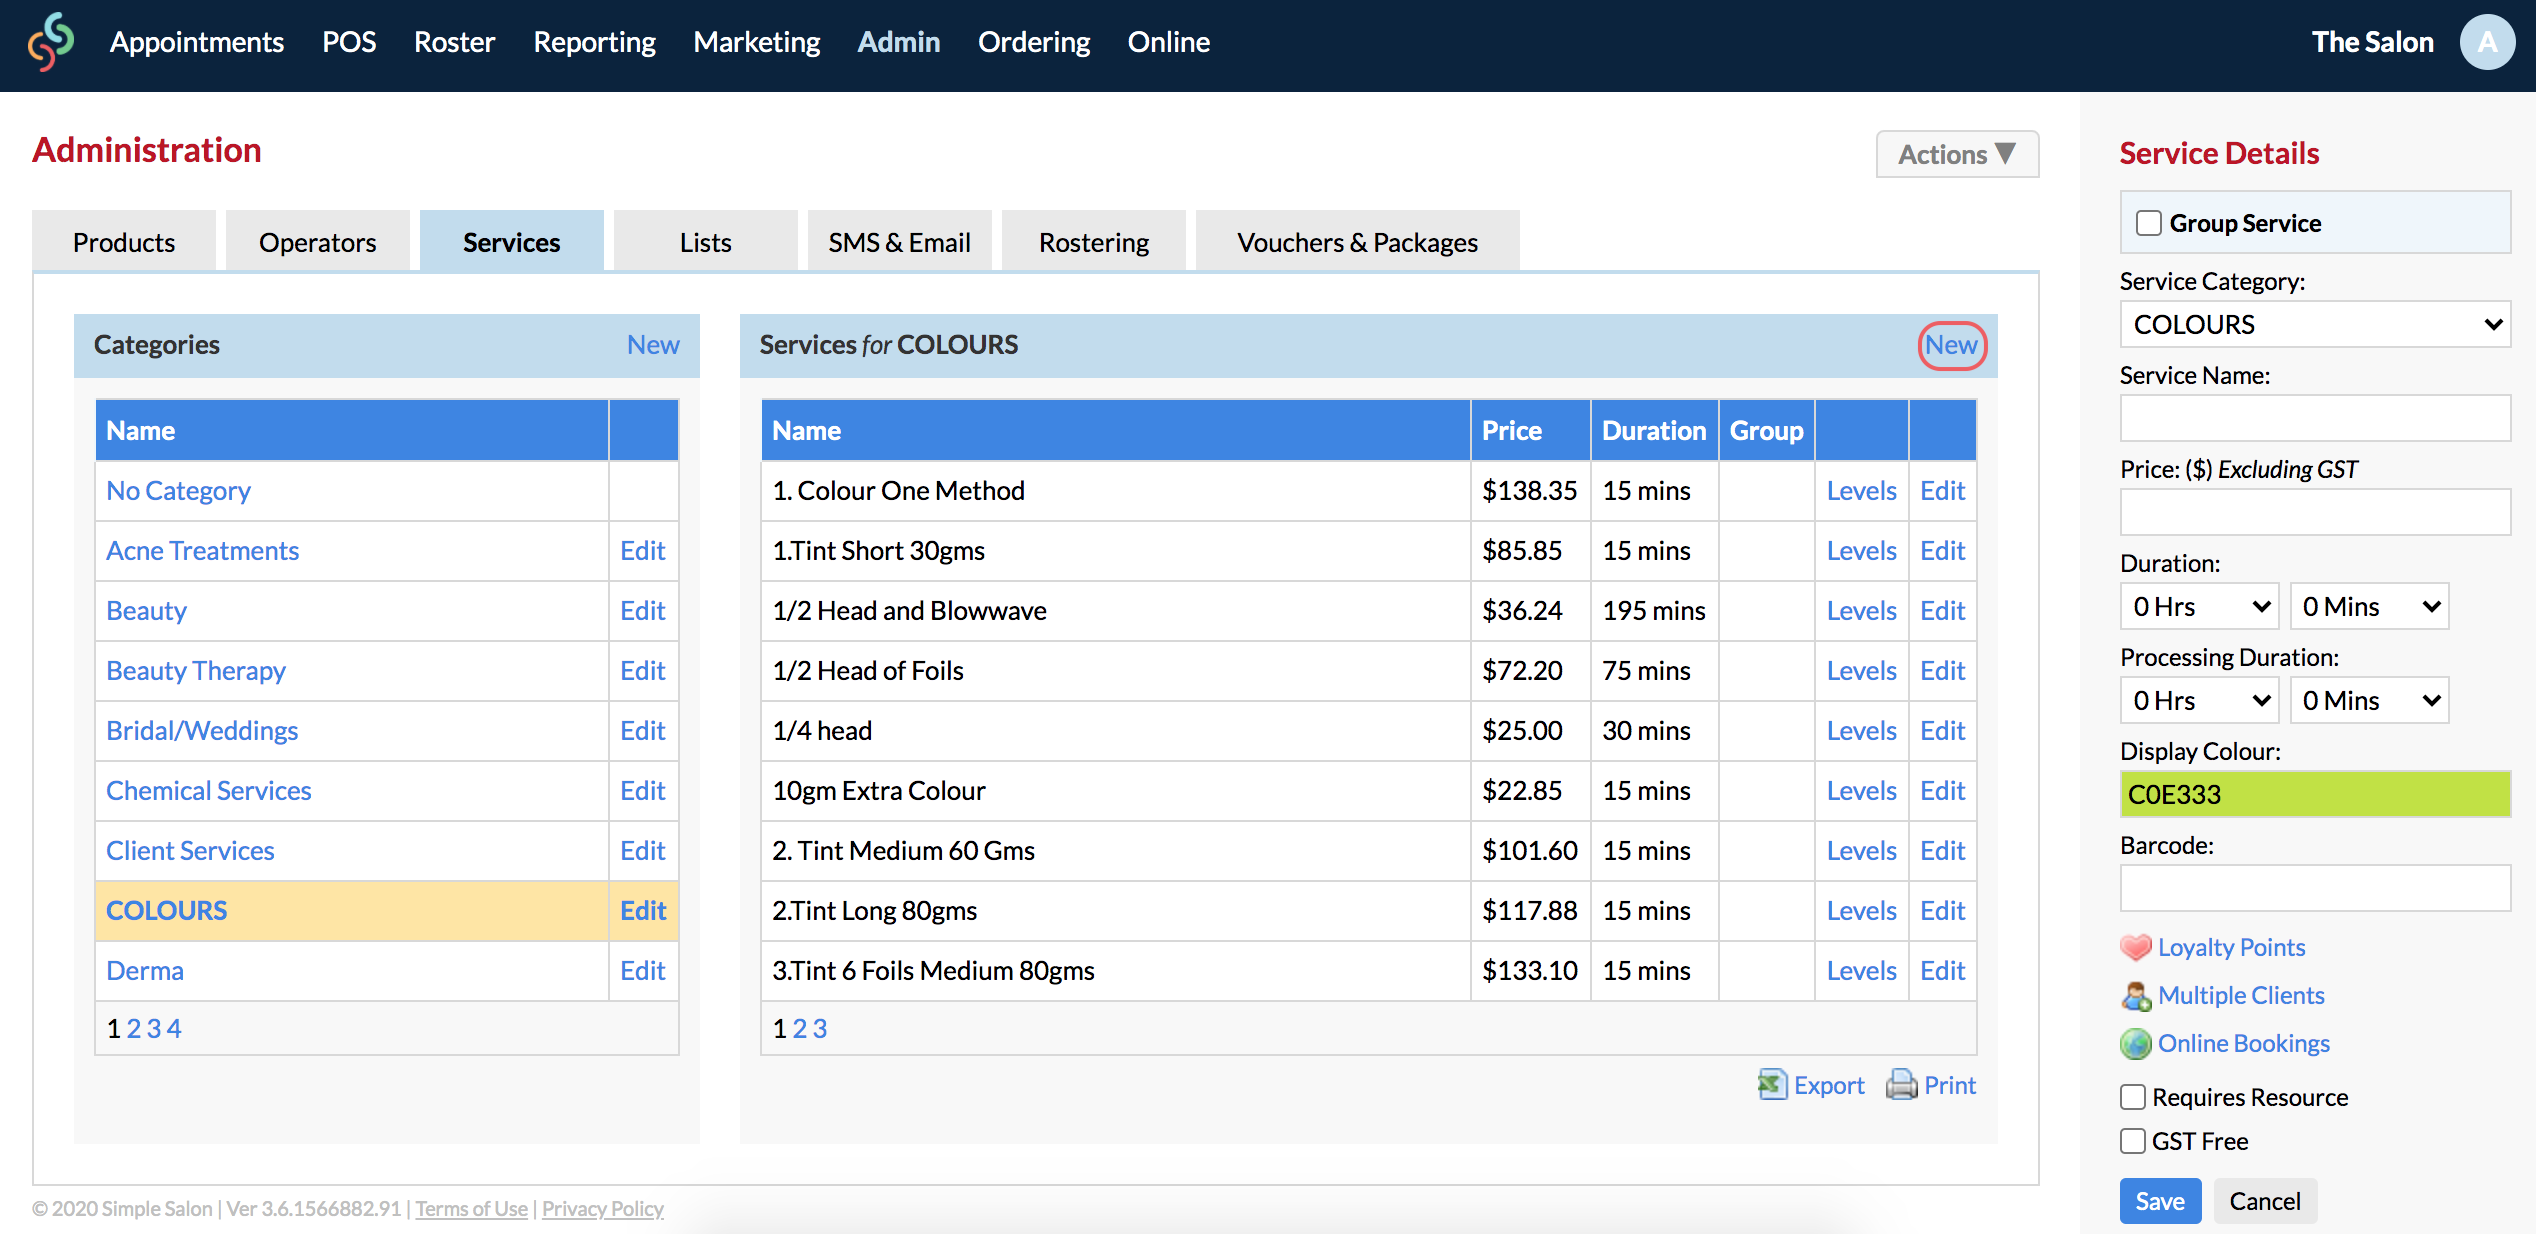Image resolution: width=2536 pixels, height=1234 pixels.
Task: Edit the 1/2 Head of Foils service
Action: coord(1943,671)
